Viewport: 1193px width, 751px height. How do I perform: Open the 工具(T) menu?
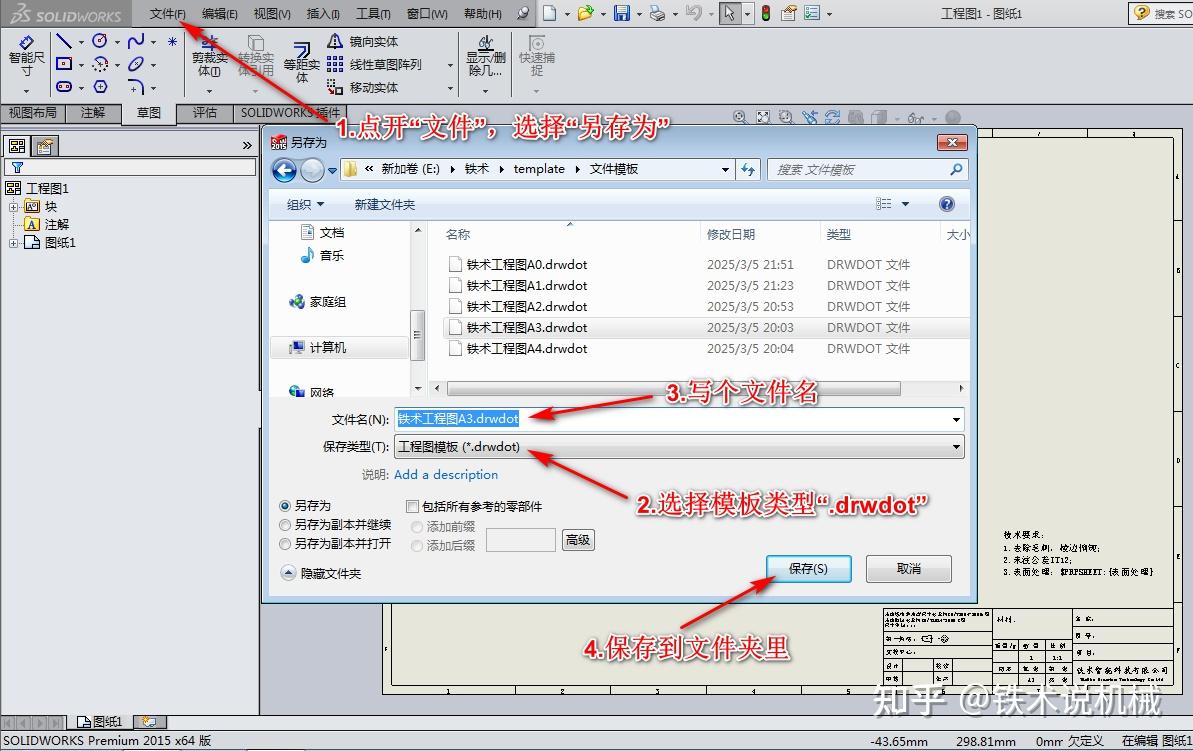(x=374, y=14)
